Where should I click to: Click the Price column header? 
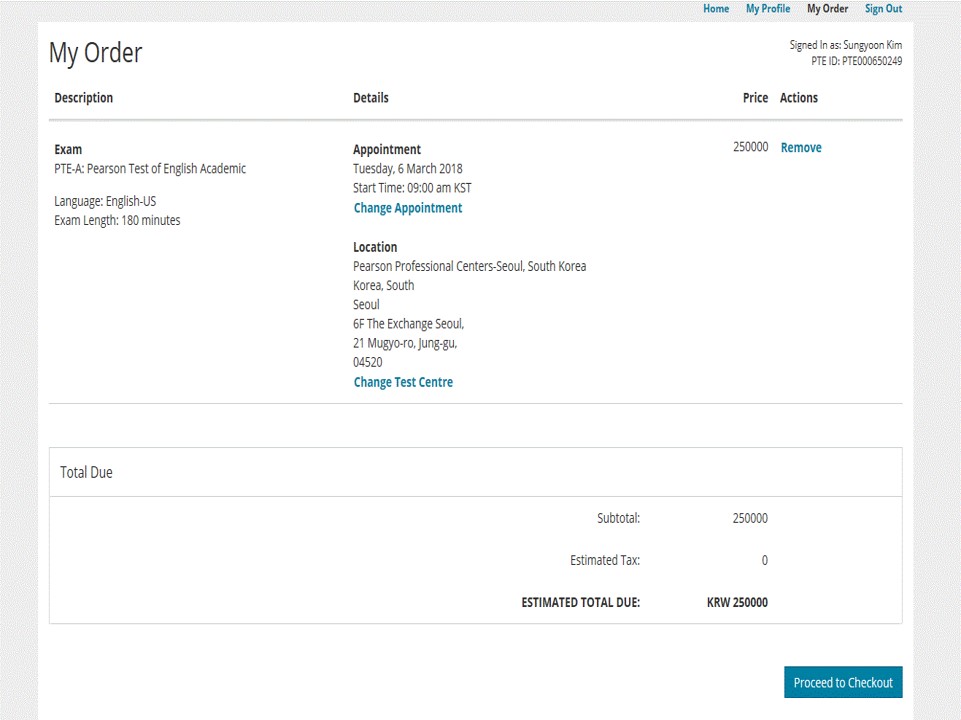pos(755,98)
